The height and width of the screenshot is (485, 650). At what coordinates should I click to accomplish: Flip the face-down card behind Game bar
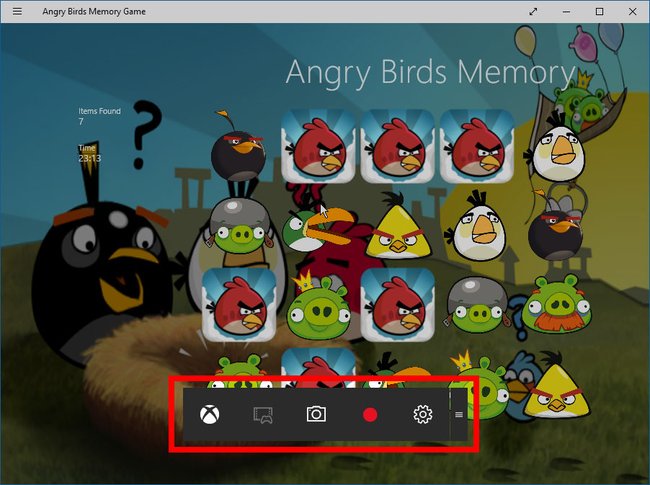click(318, 368)
